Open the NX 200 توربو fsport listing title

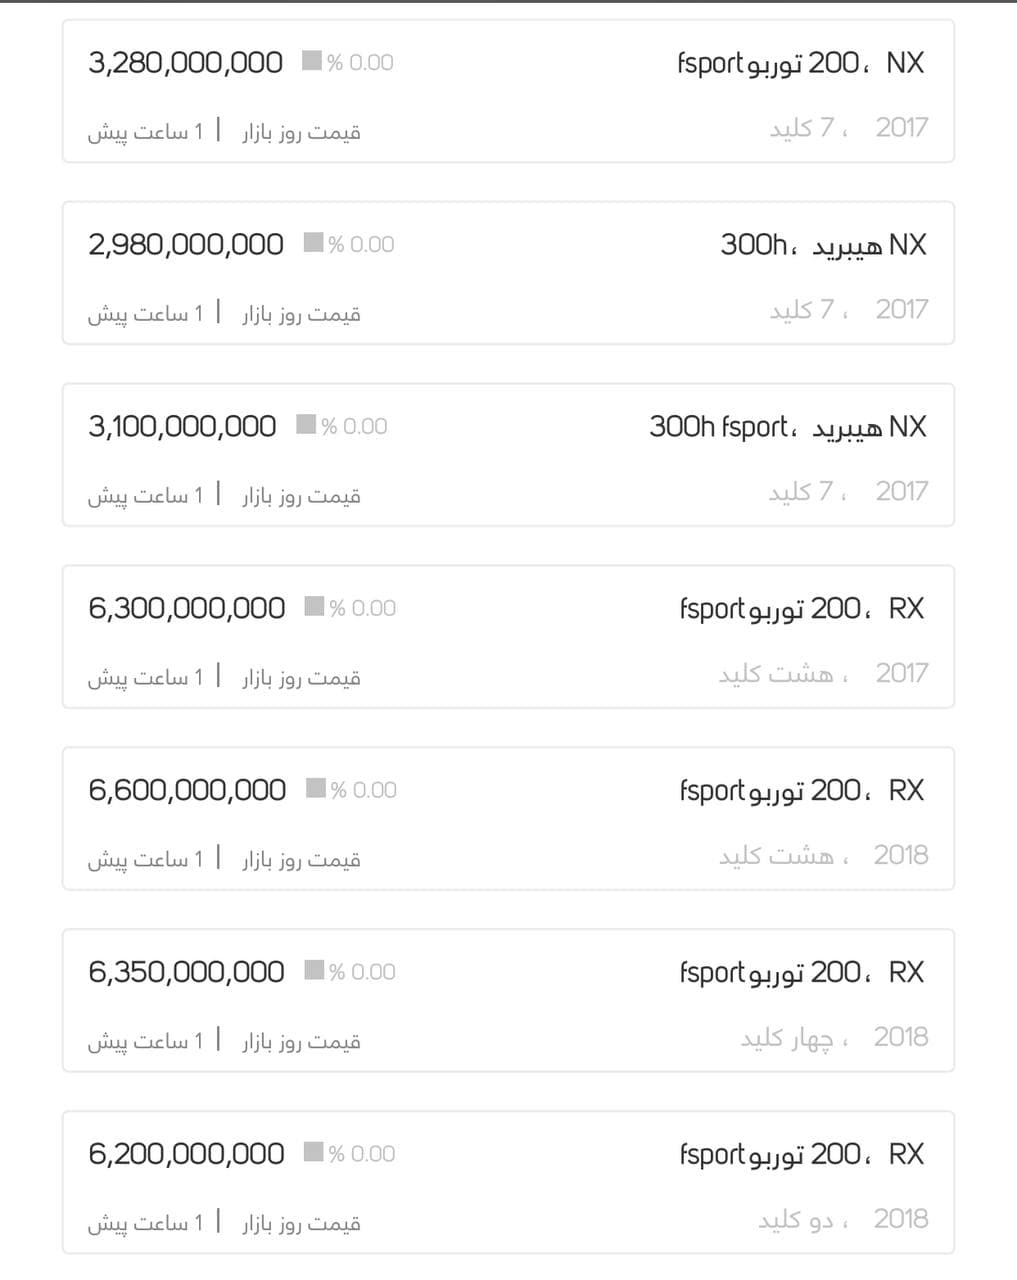click(801, 63)
